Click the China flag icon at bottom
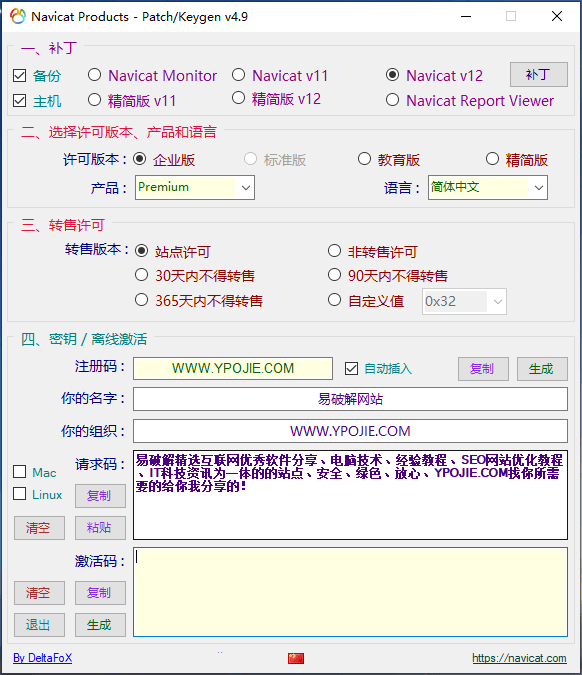This screenshot has height=675, width=582. click(296, 658)
